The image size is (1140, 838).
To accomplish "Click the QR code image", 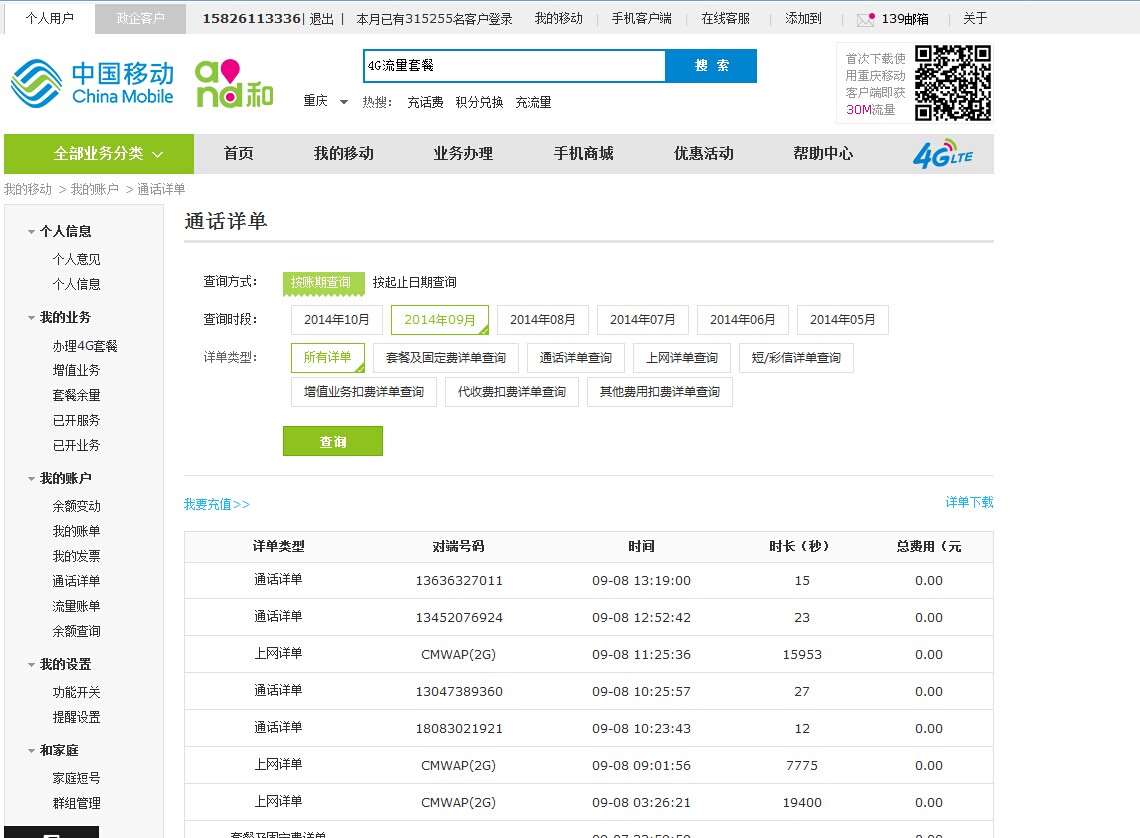I will pyautogui.click(x=952, y=83).
